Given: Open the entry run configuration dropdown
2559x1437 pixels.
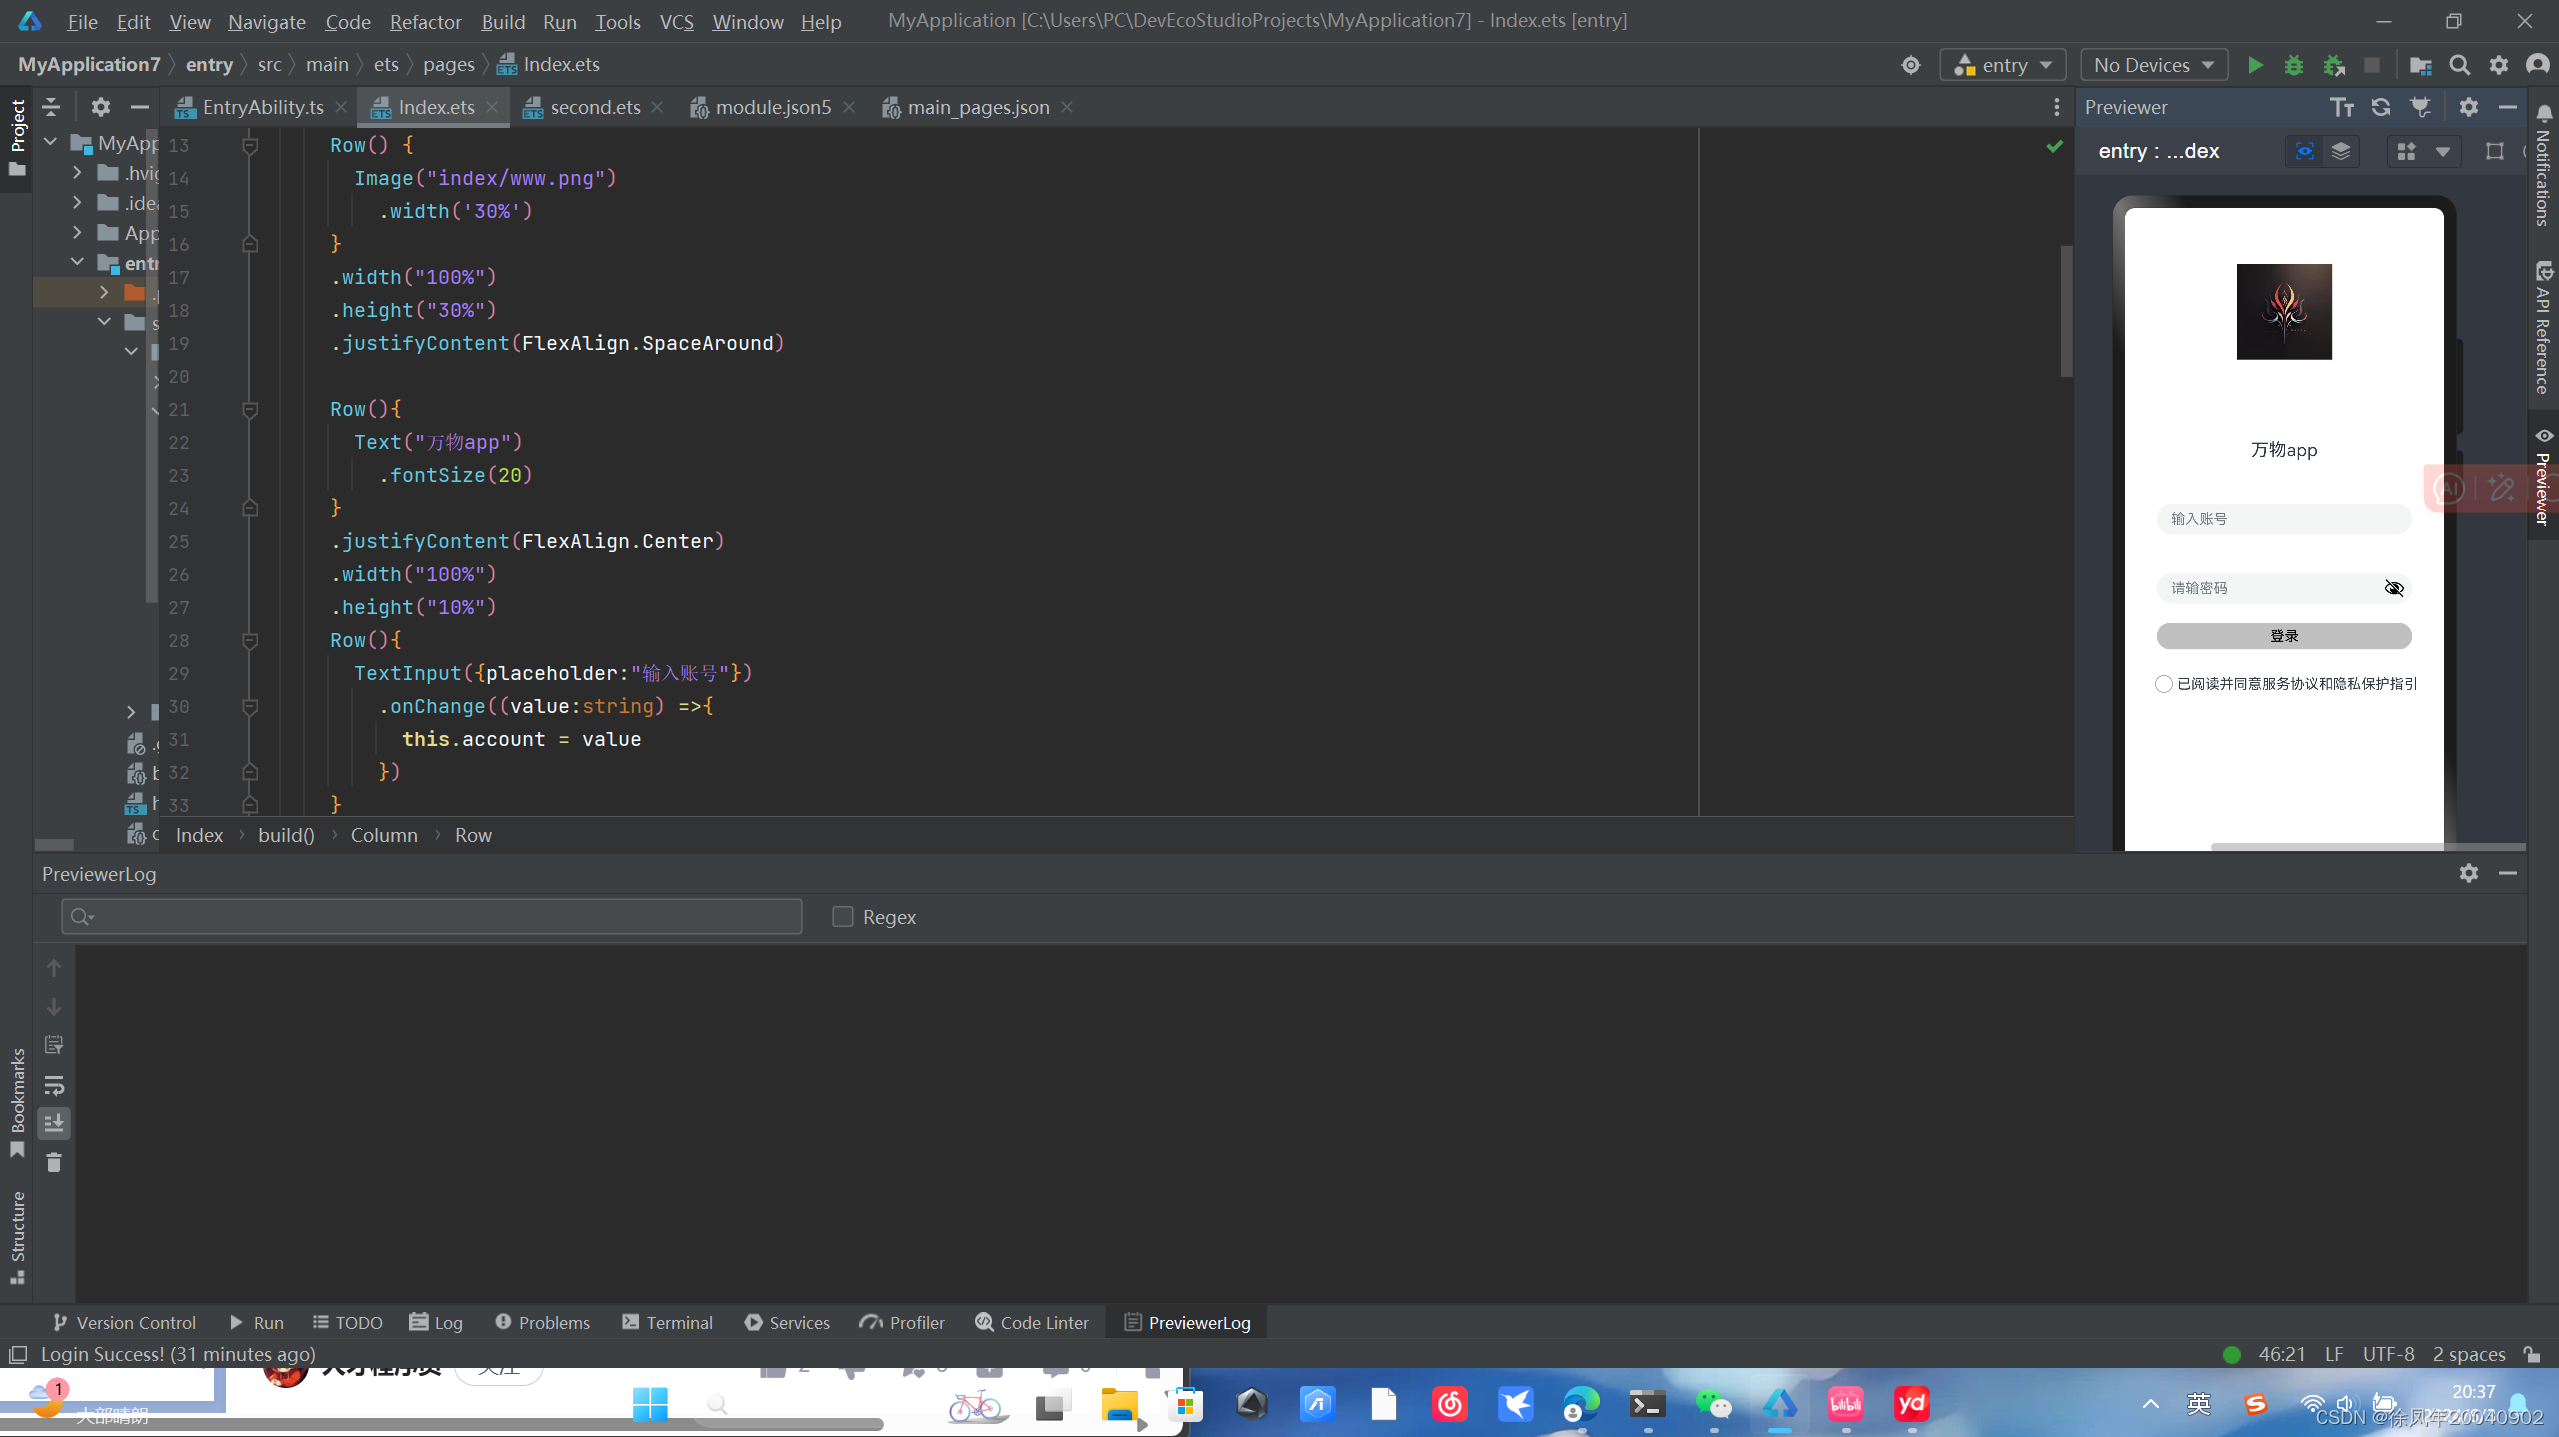Looking at the screenshot, I should (2003, 65).
